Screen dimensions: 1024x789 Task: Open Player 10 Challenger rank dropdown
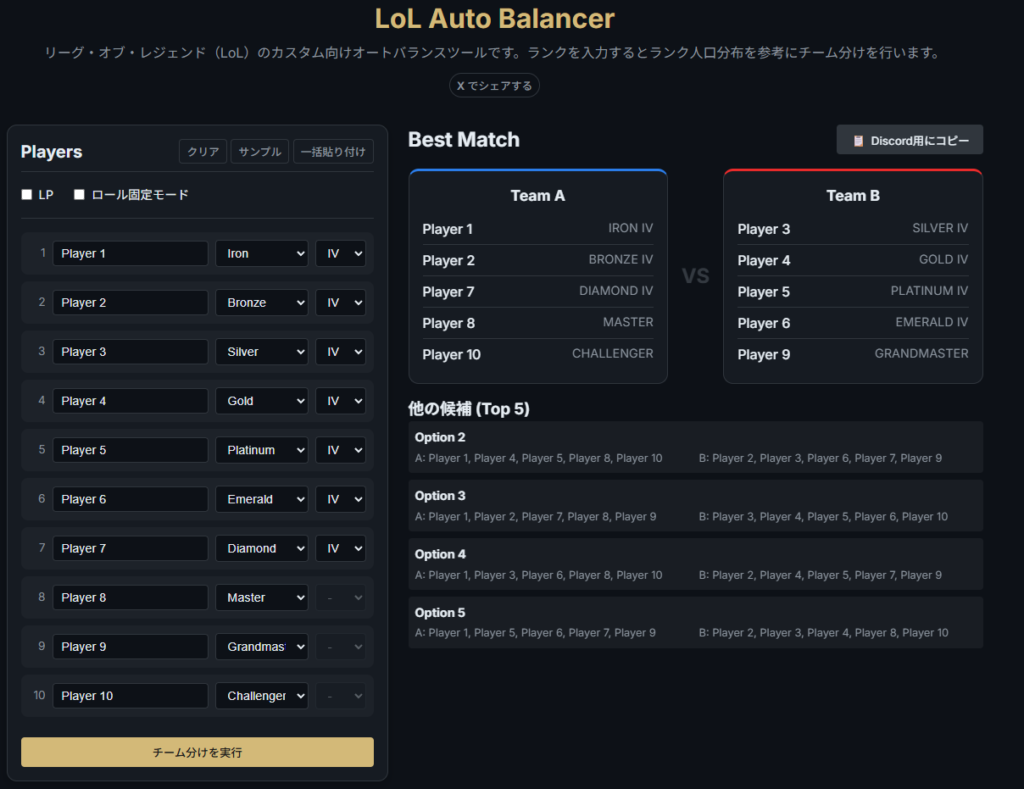[261, 696]
